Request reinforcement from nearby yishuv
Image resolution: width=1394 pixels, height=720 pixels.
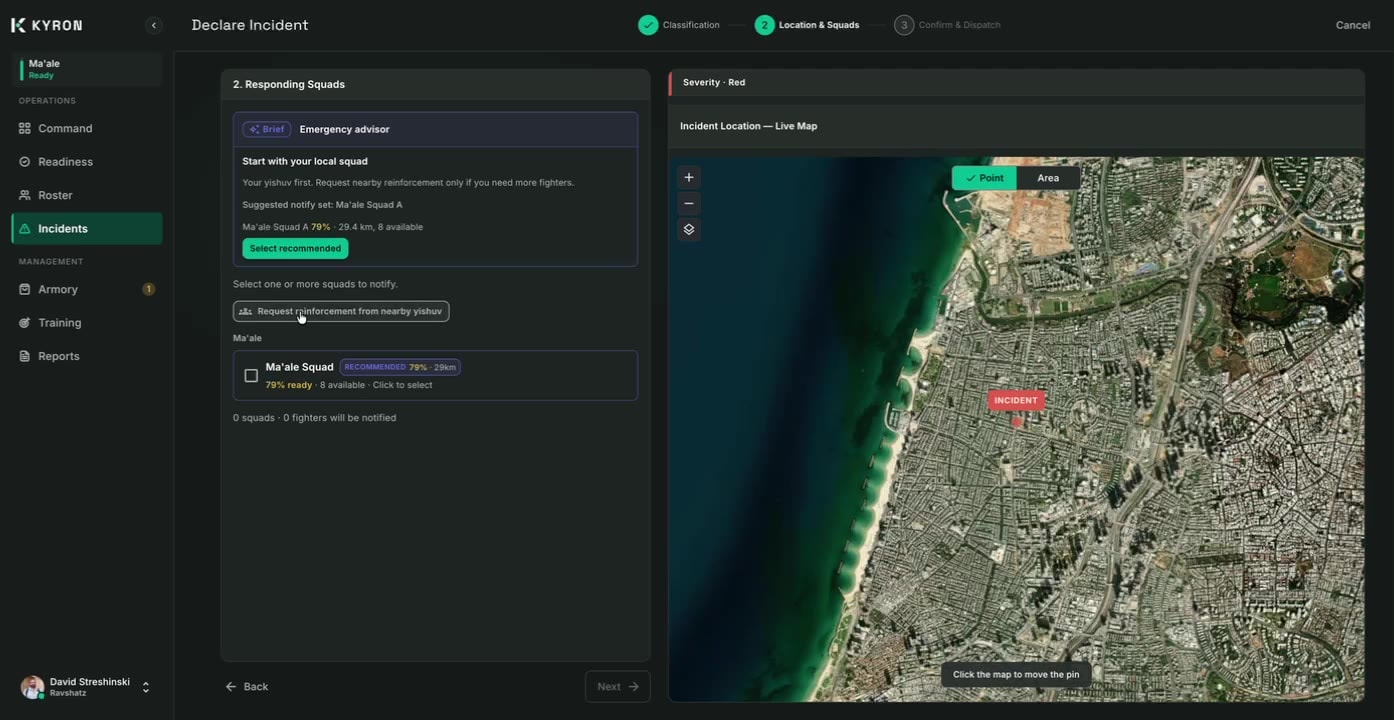(x=341, y=311)
